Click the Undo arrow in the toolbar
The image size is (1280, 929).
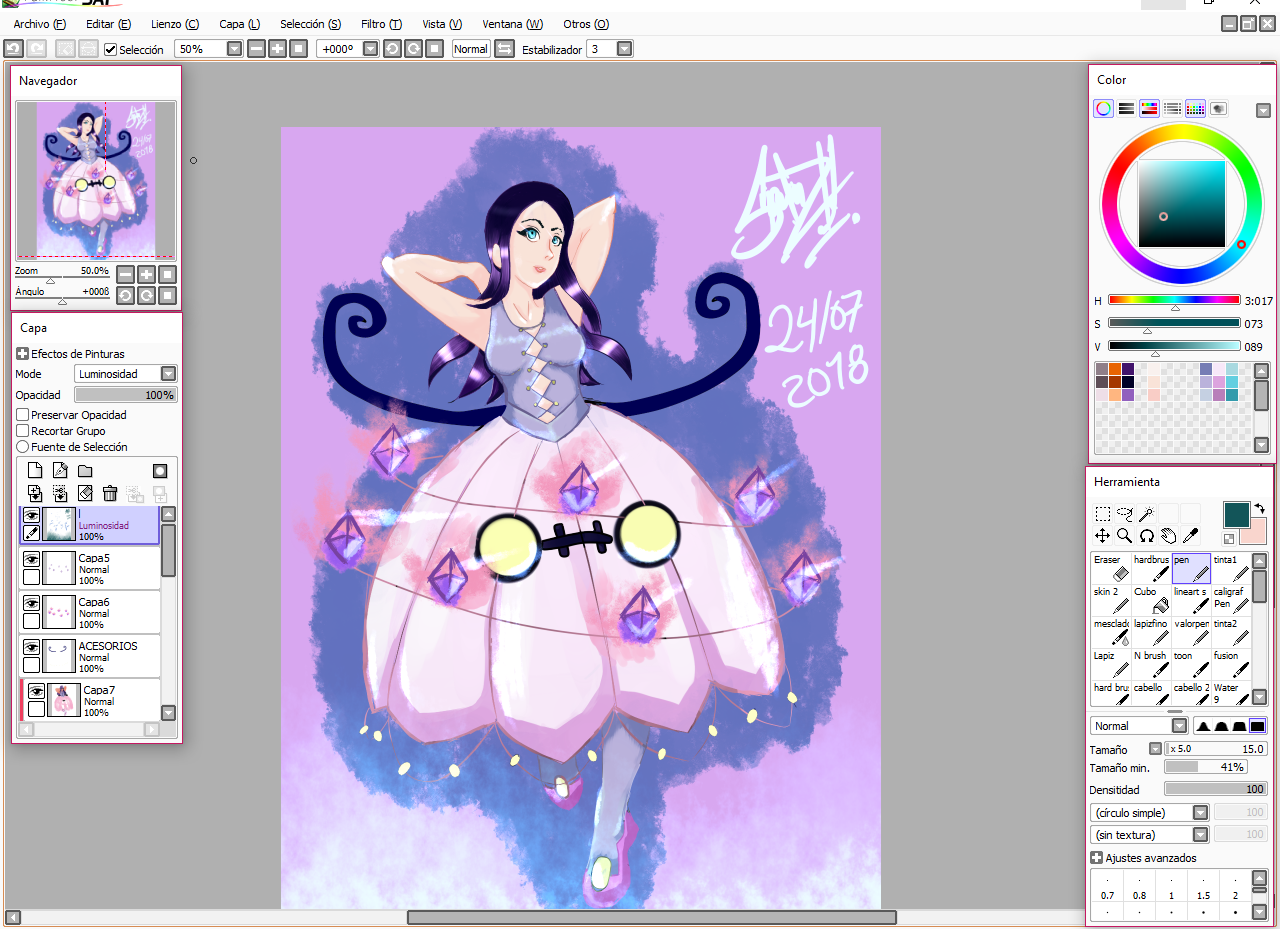click(x=13, y=48)
